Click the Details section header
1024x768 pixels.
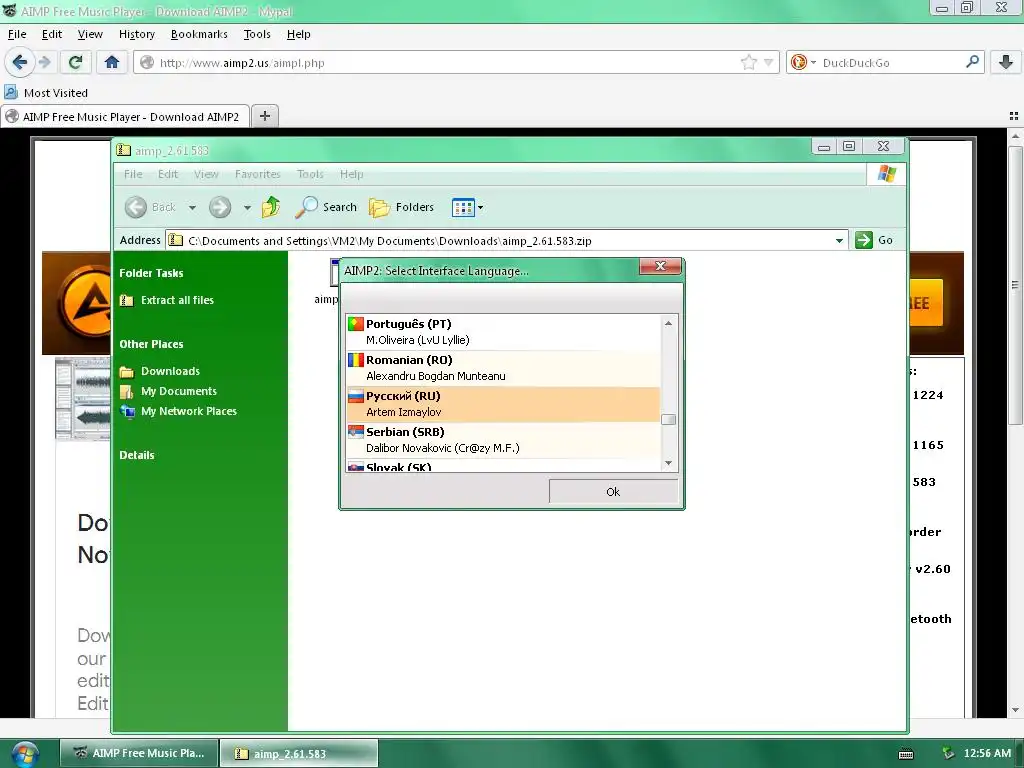pyautogui.click(x=136, y=455)
